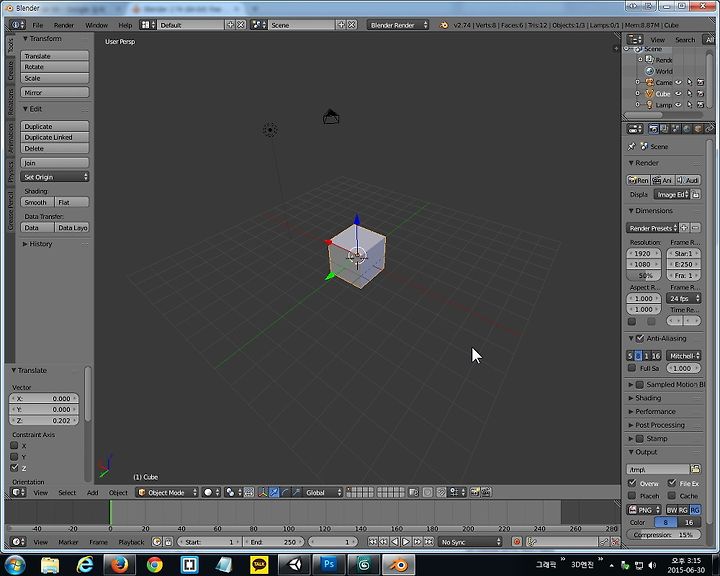Open the output folder browse icon

point(695,469)
